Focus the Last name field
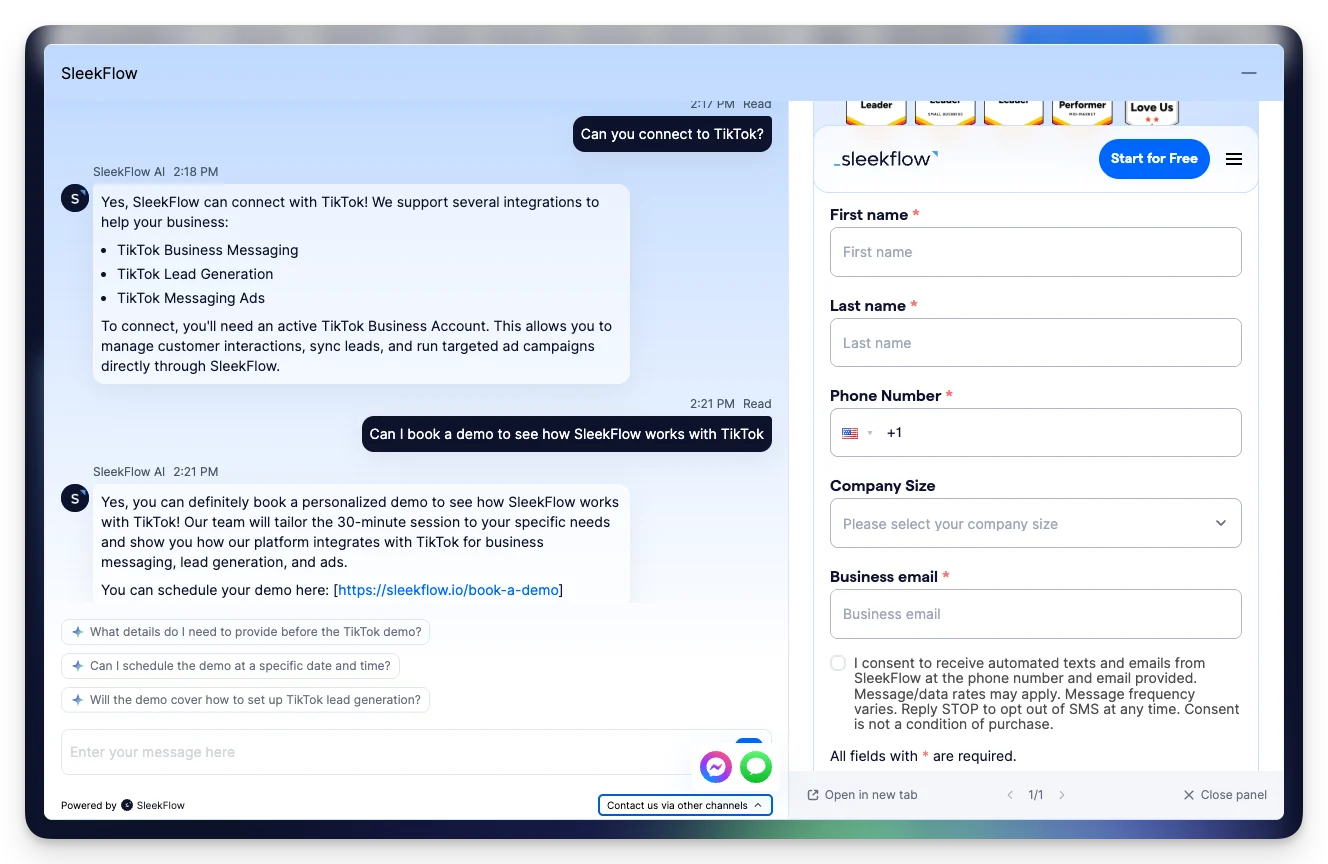1328x864 pixels. coord(1035,343)
